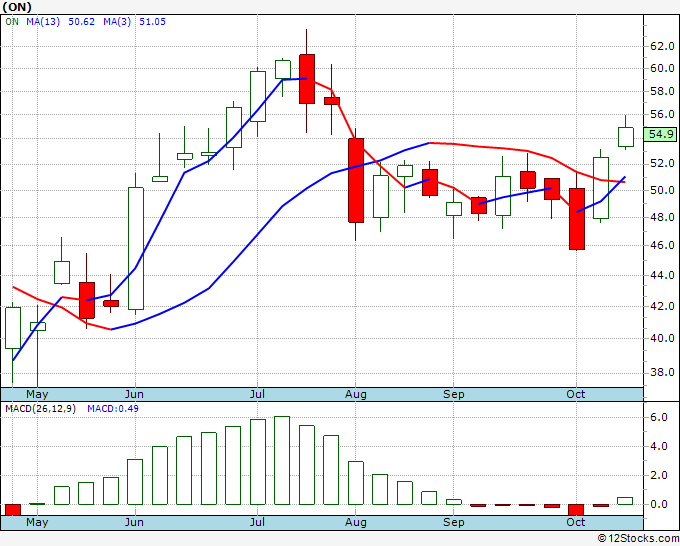680x546 pixels.
Task: Click "May" on the MACD panel's date axis
Action: [37, 522]
